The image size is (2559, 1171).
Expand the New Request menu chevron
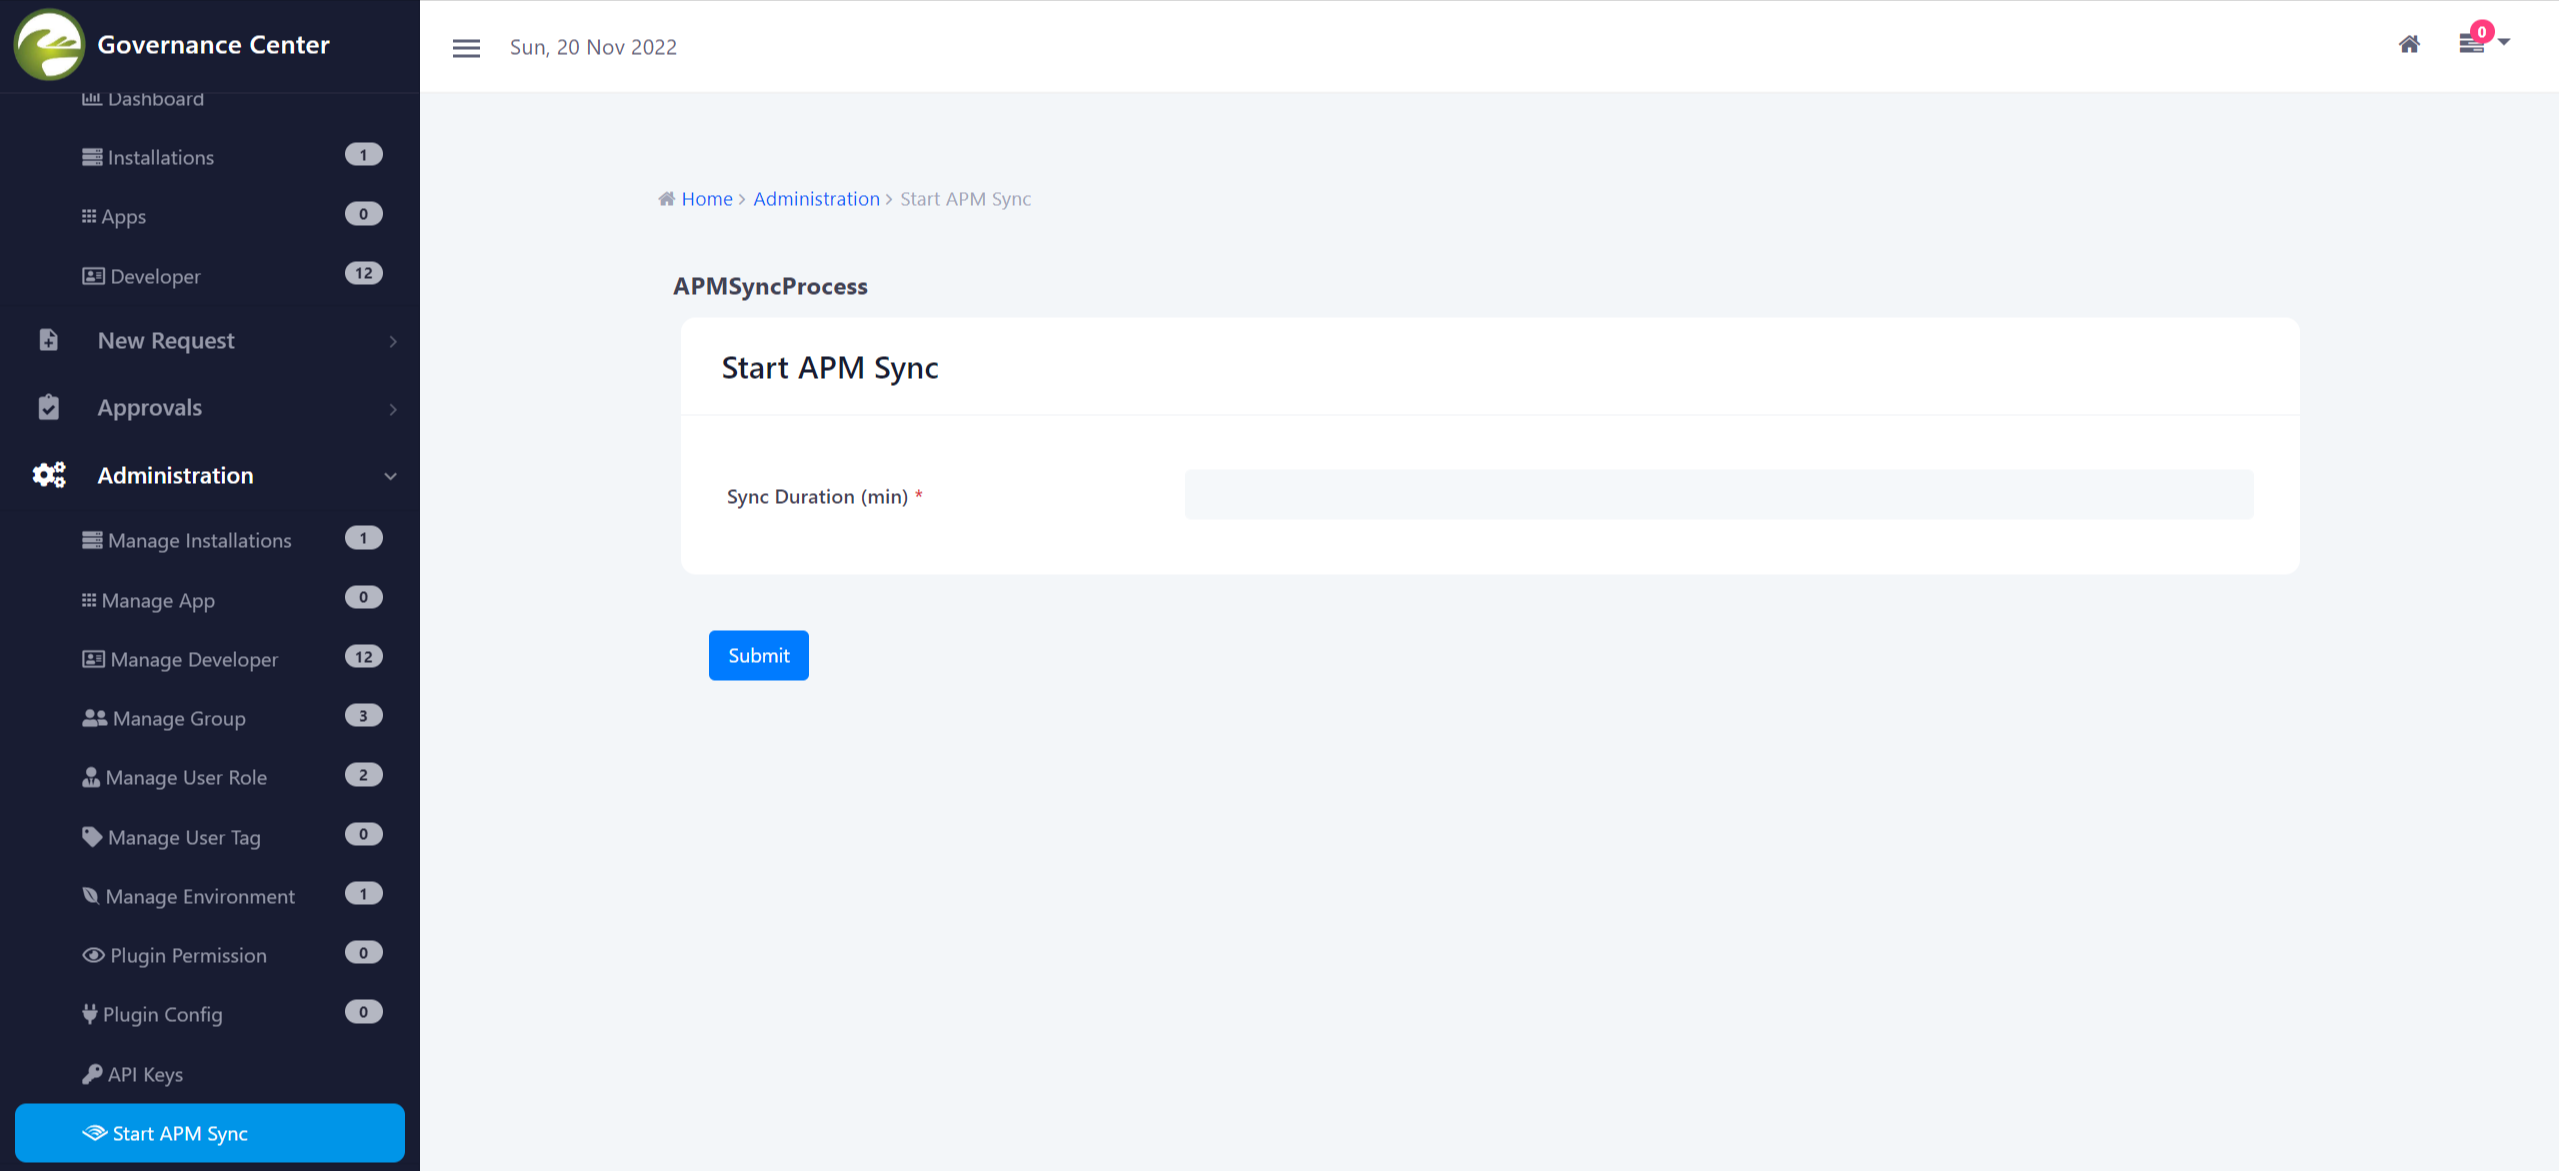[x=393, y=341]
